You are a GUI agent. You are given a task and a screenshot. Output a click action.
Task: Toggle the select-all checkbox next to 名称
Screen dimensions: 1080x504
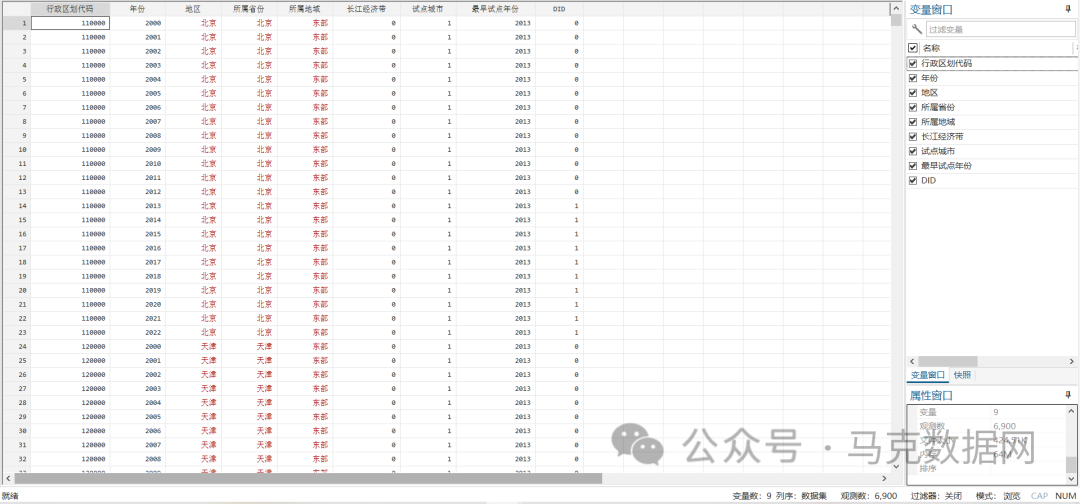913,48
